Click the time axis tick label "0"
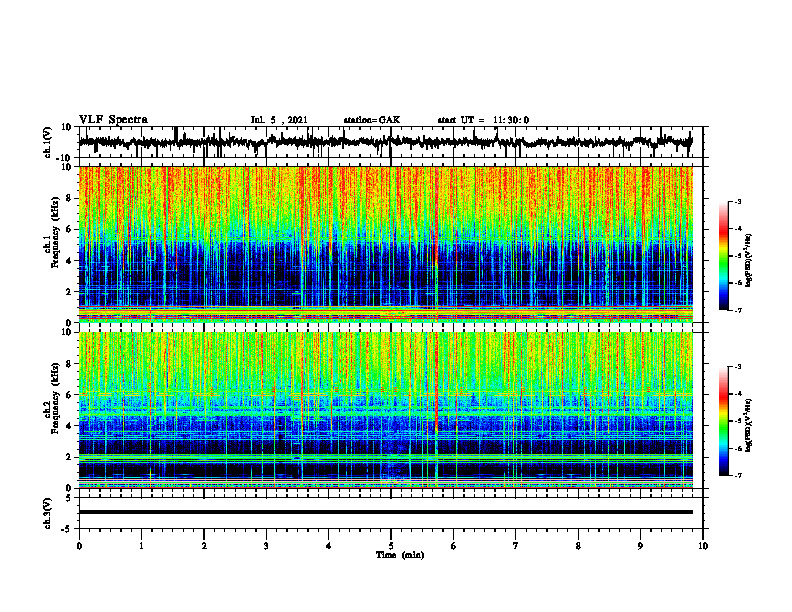 (79, 546)
